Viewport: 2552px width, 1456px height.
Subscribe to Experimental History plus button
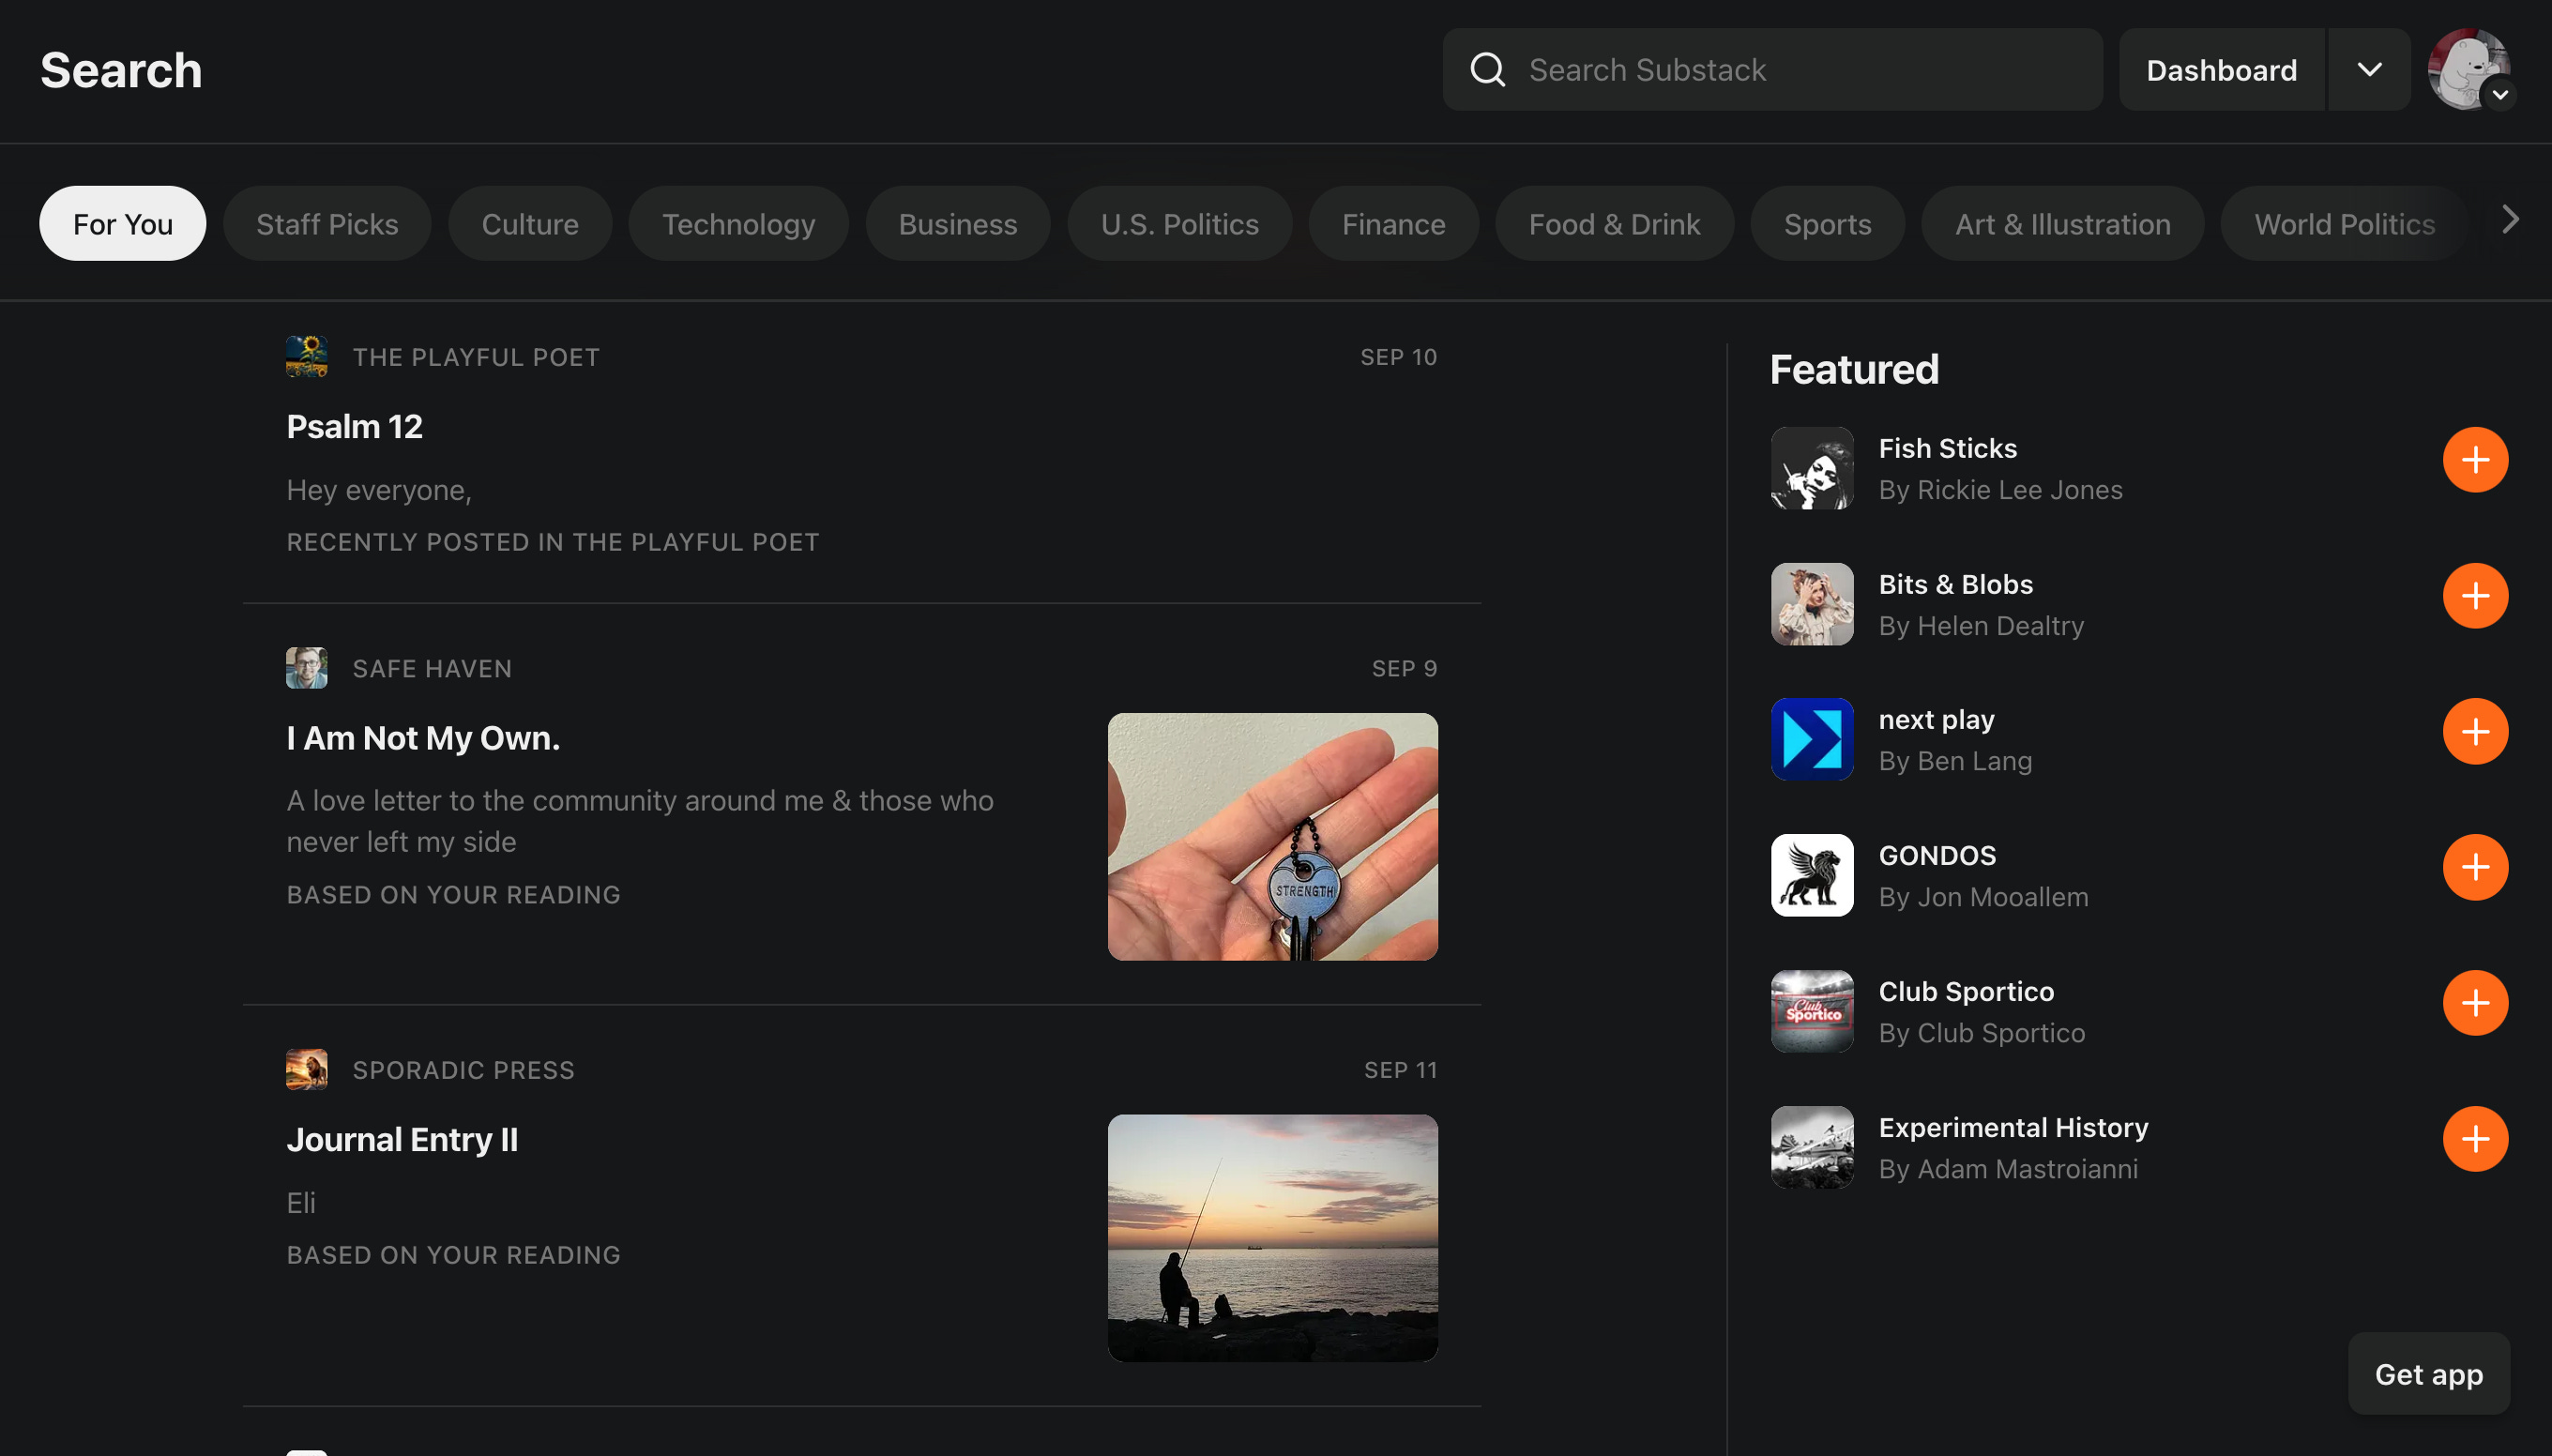click(x=2474, y=1139)
